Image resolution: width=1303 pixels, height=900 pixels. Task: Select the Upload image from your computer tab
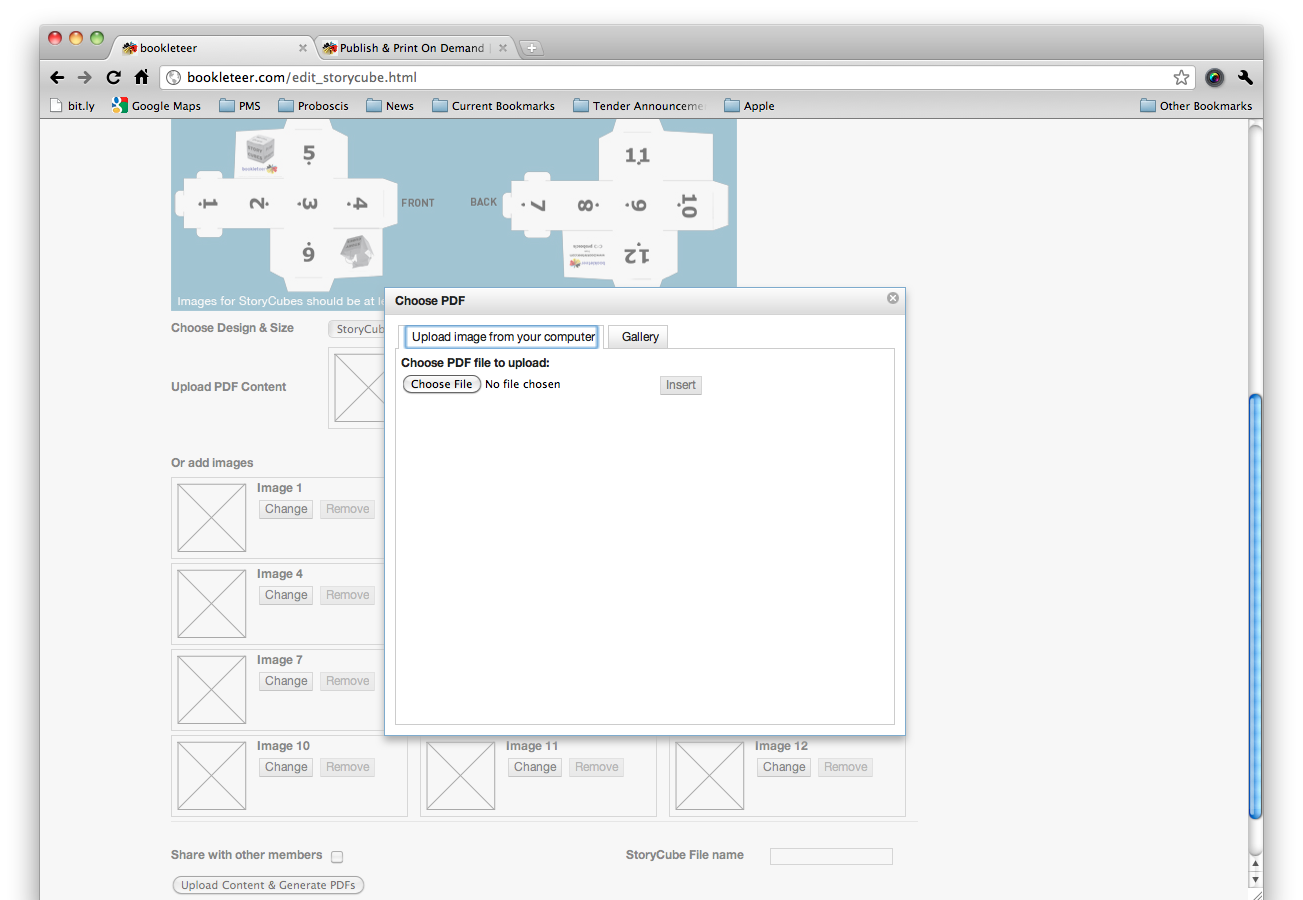(x=503, y=337)
